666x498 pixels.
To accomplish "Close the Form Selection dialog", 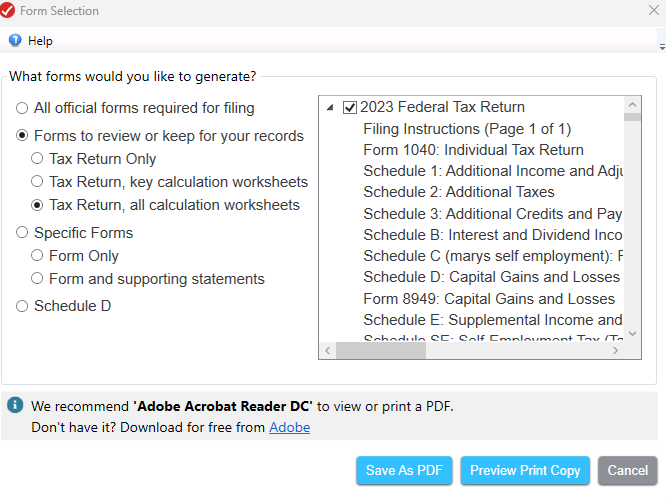I will click(x=653, y=11).
